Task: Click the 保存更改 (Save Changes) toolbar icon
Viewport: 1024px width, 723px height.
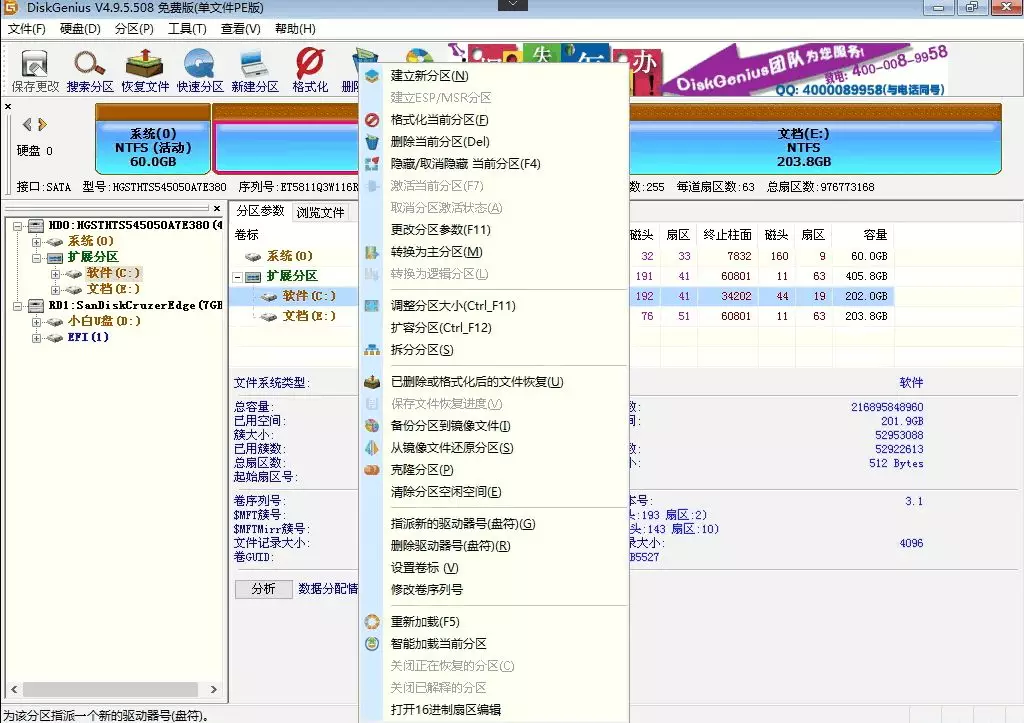Action: [35, 70]
